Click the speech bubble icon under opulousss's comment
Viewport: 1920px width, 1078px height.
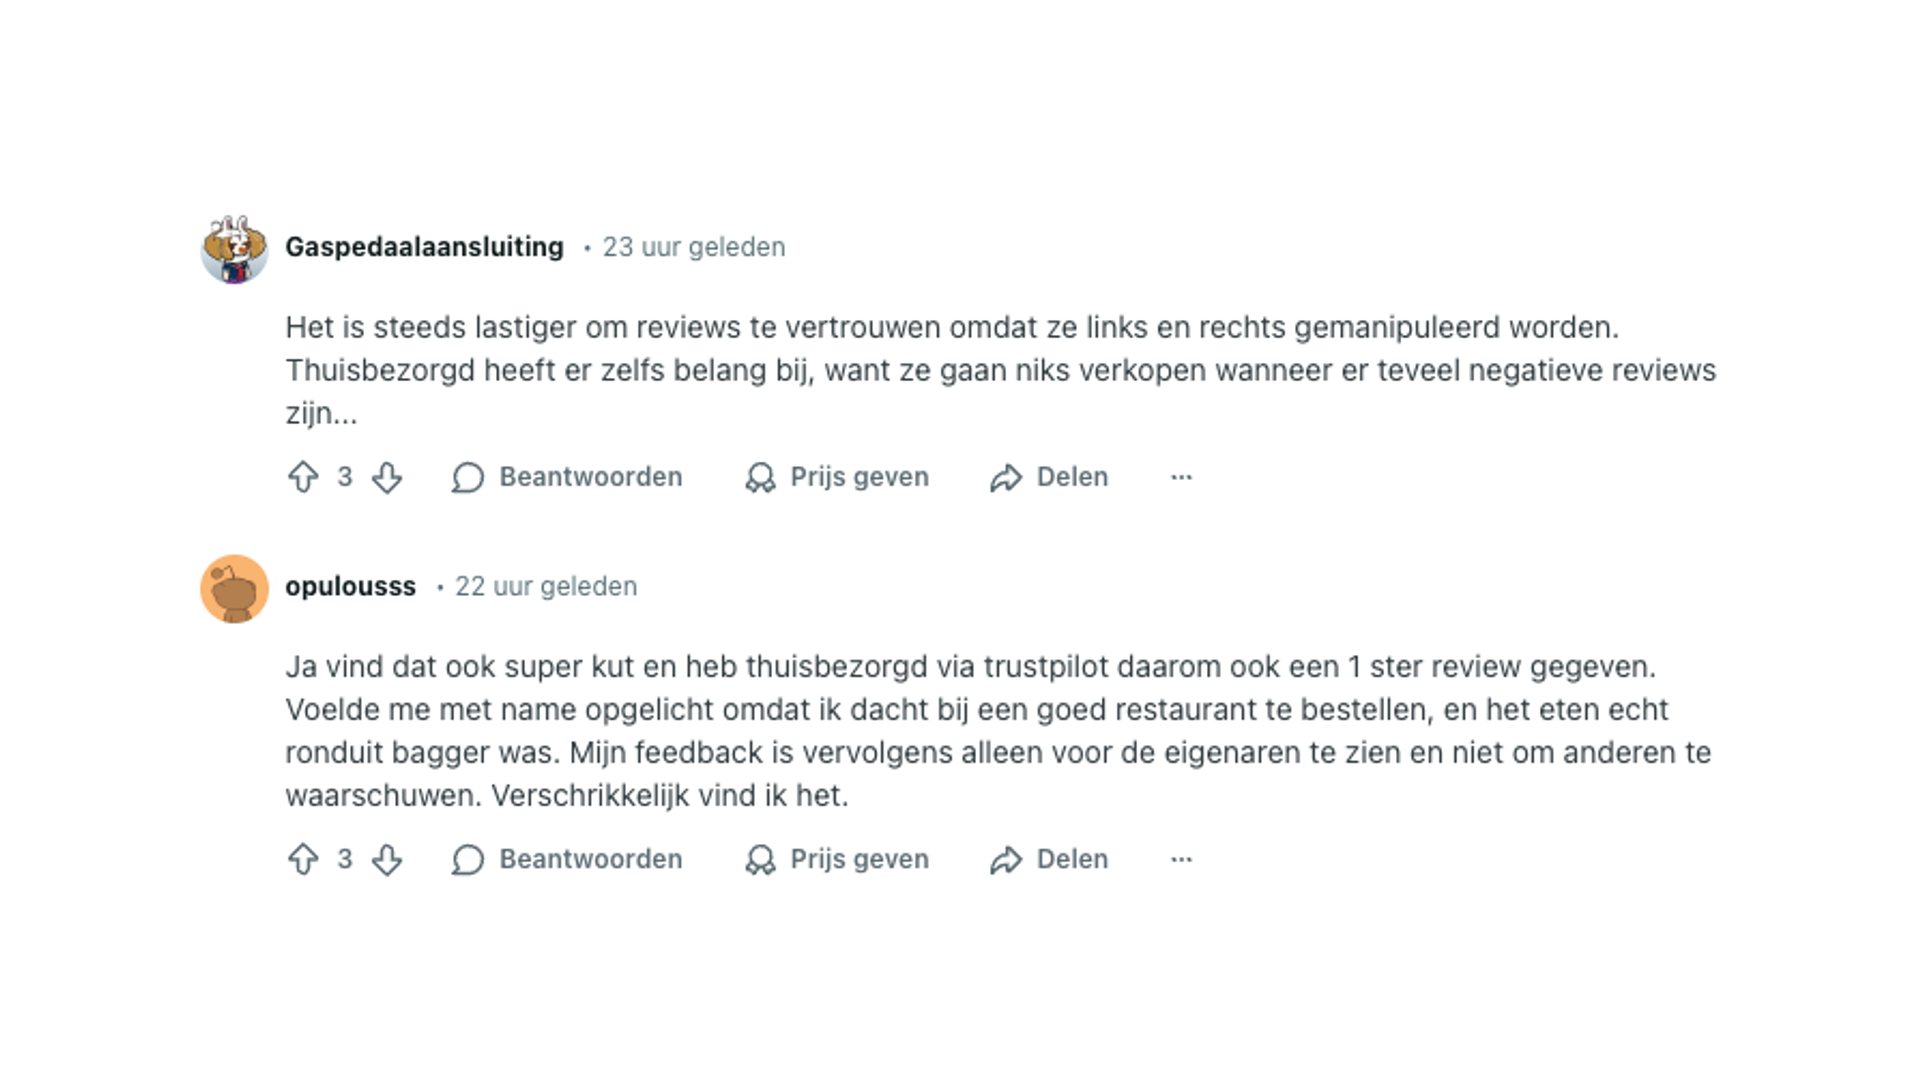click(x=468, y=859)
